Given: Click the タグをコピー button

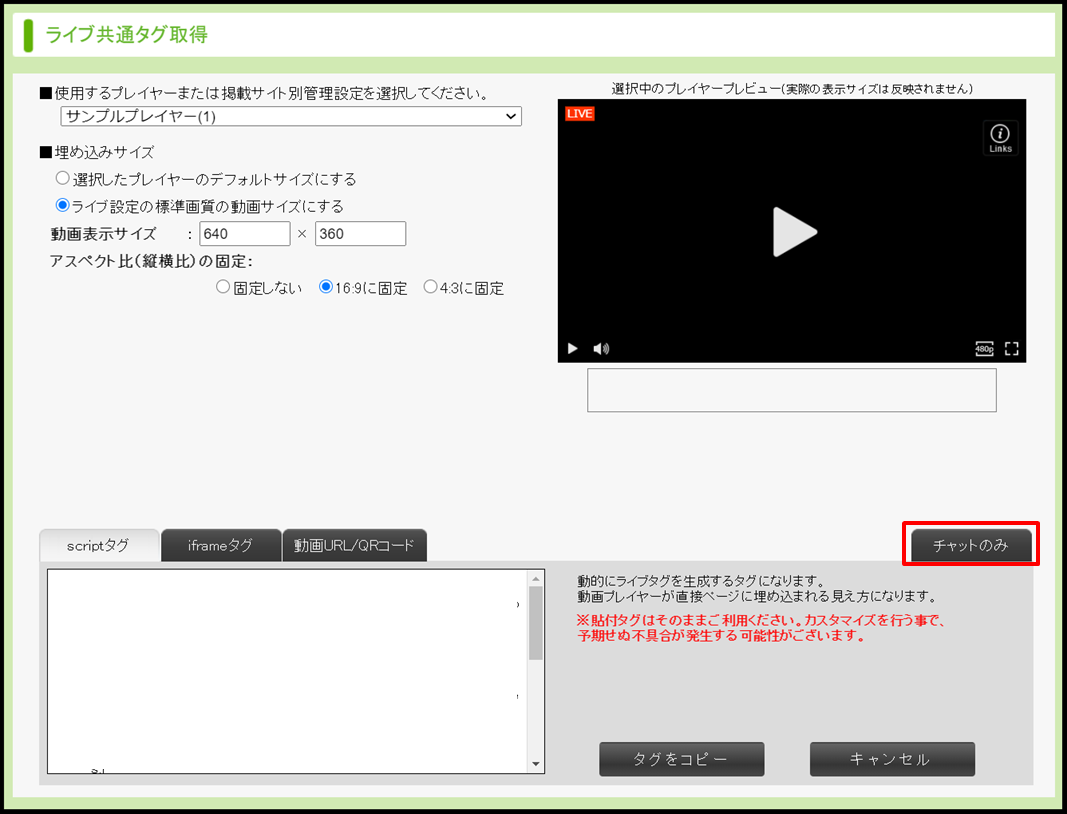Looking at the screenshot, I should 682,759.
